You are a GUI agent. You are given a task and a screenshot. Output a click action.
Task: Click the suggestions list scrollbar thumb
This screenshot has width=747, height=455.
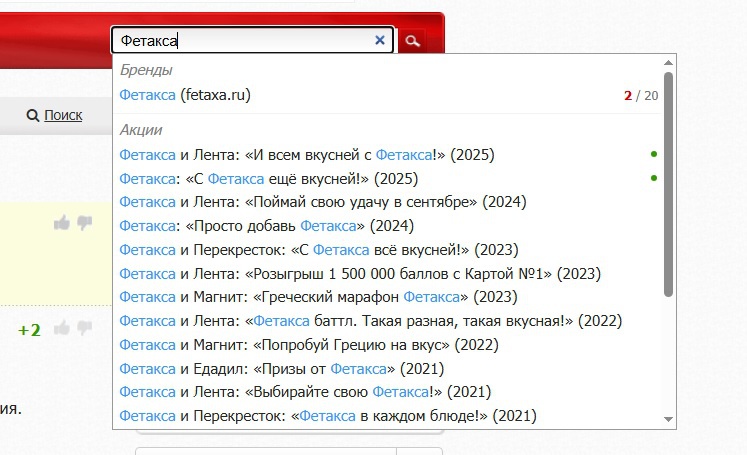click(668, 185)
